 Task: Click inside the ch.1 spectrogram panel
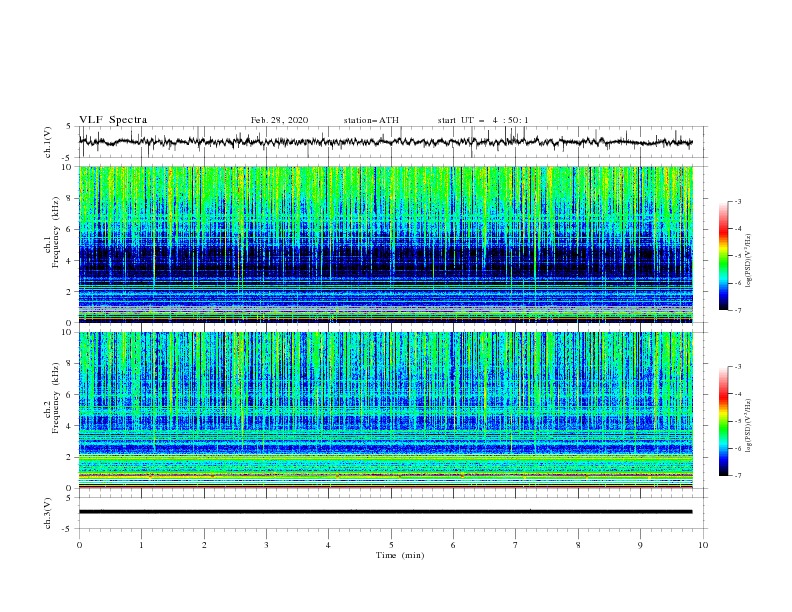(385, 244)
